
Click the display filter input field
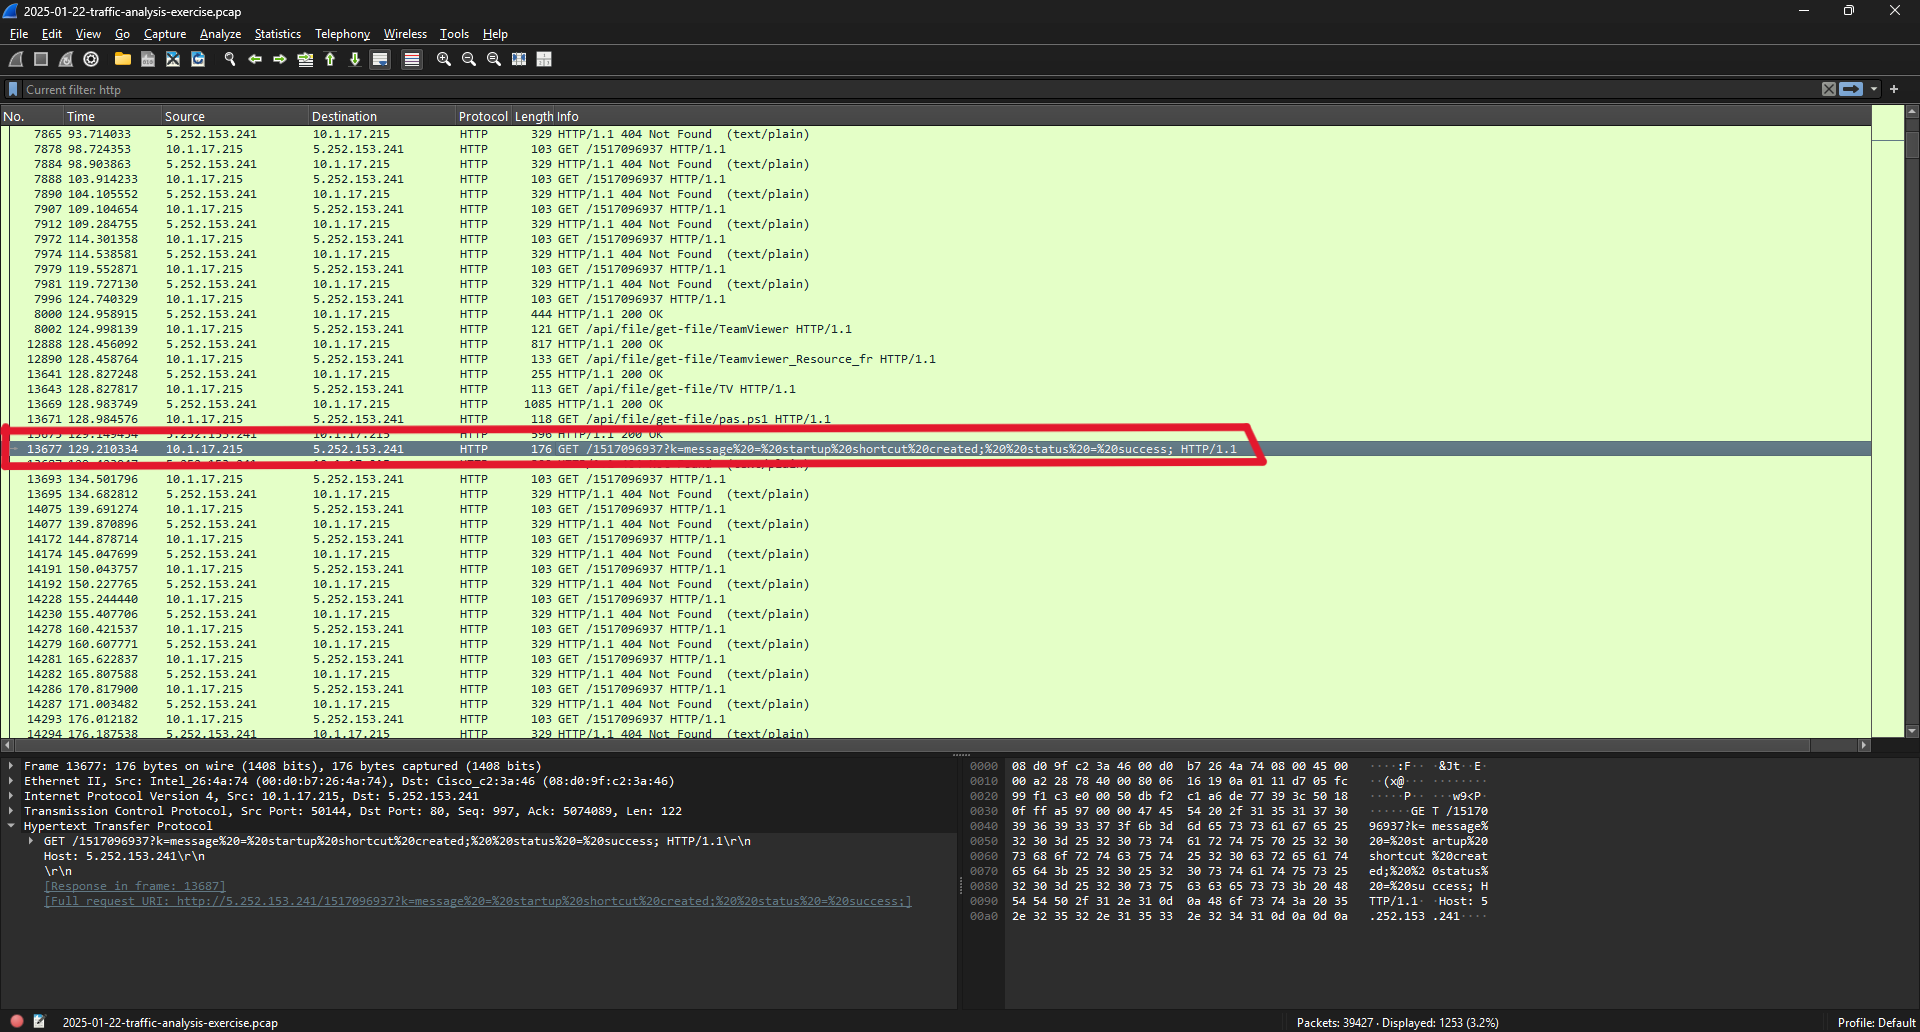[900, 90]
